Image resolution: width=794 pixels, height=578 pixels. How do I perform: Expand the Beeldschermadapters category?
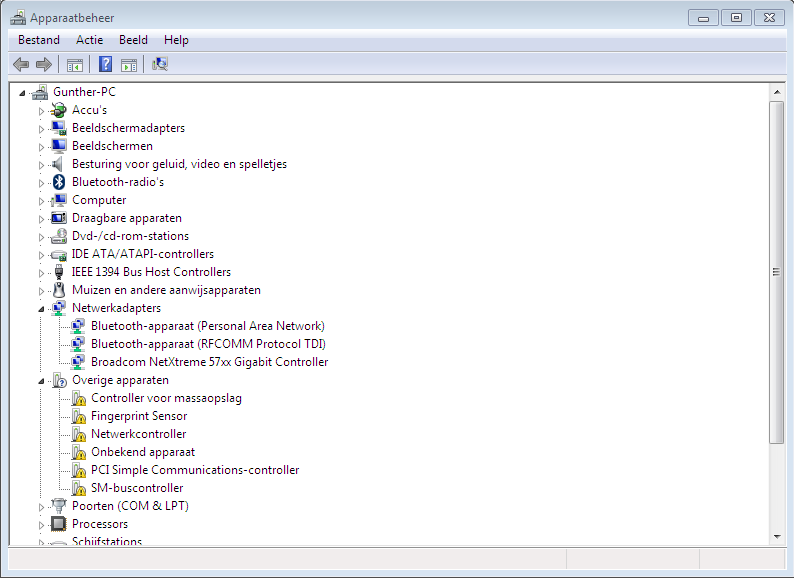click(x=42, y=129)
